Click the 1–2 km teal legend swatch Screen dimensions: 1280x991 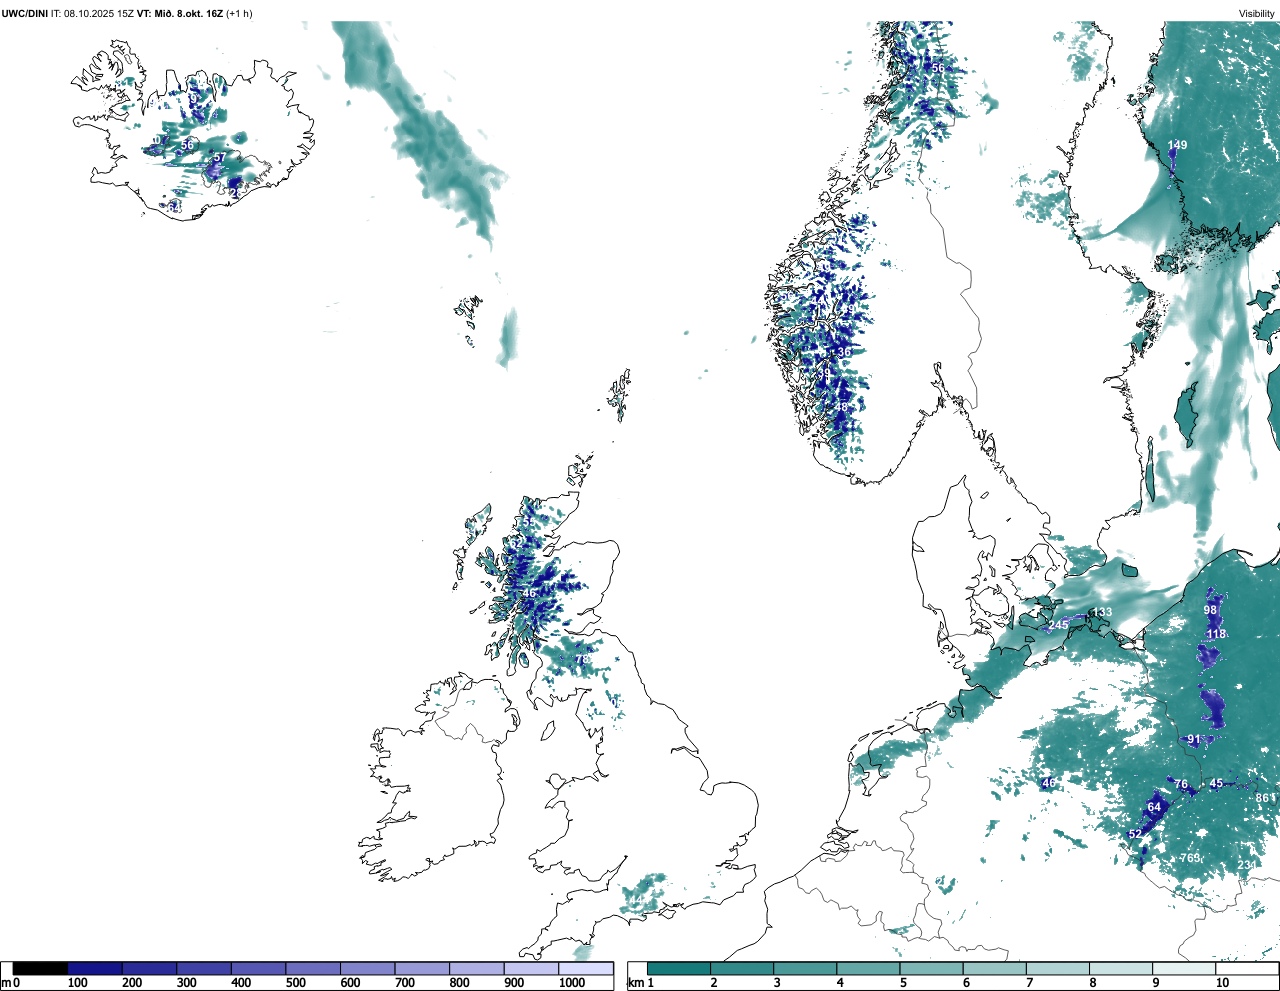(679, 968)
